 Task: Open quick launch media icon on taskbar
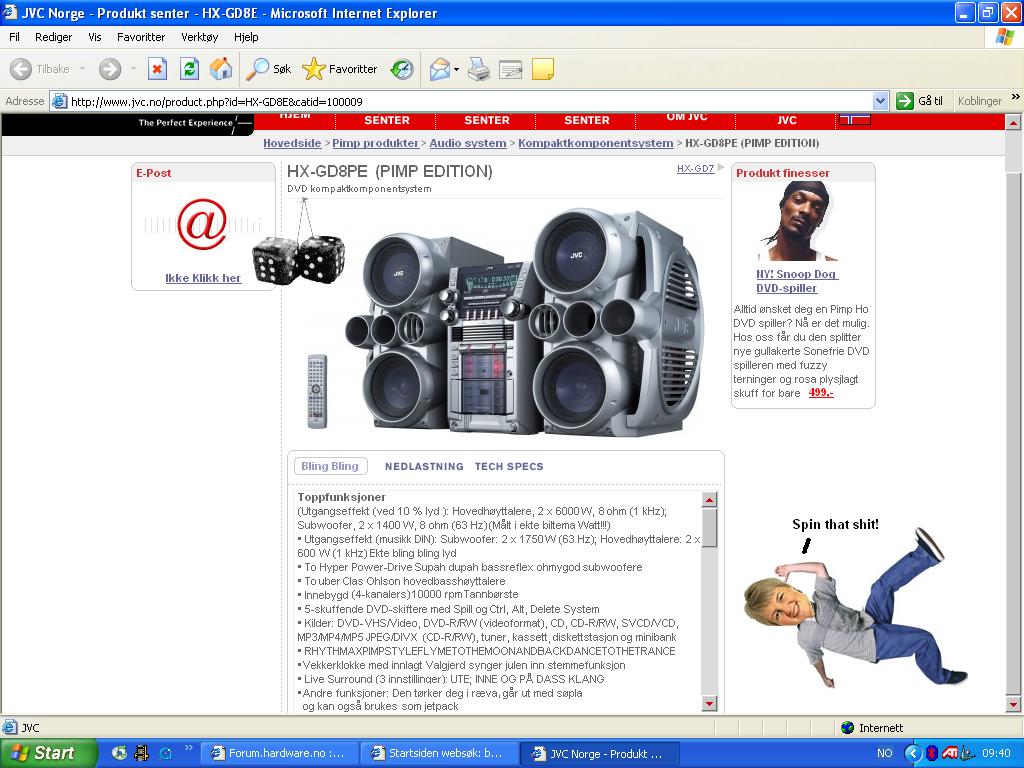click(x=141, y=753)
